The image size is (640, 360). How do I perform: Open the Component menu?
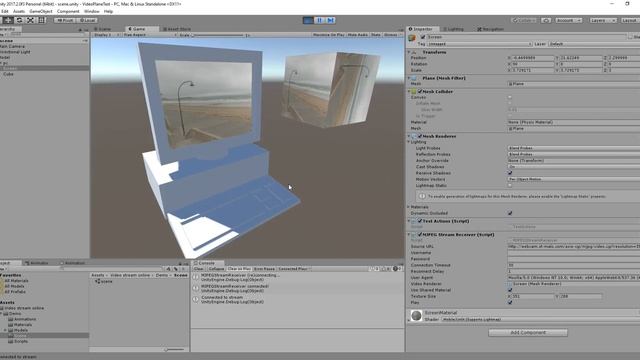68,11
